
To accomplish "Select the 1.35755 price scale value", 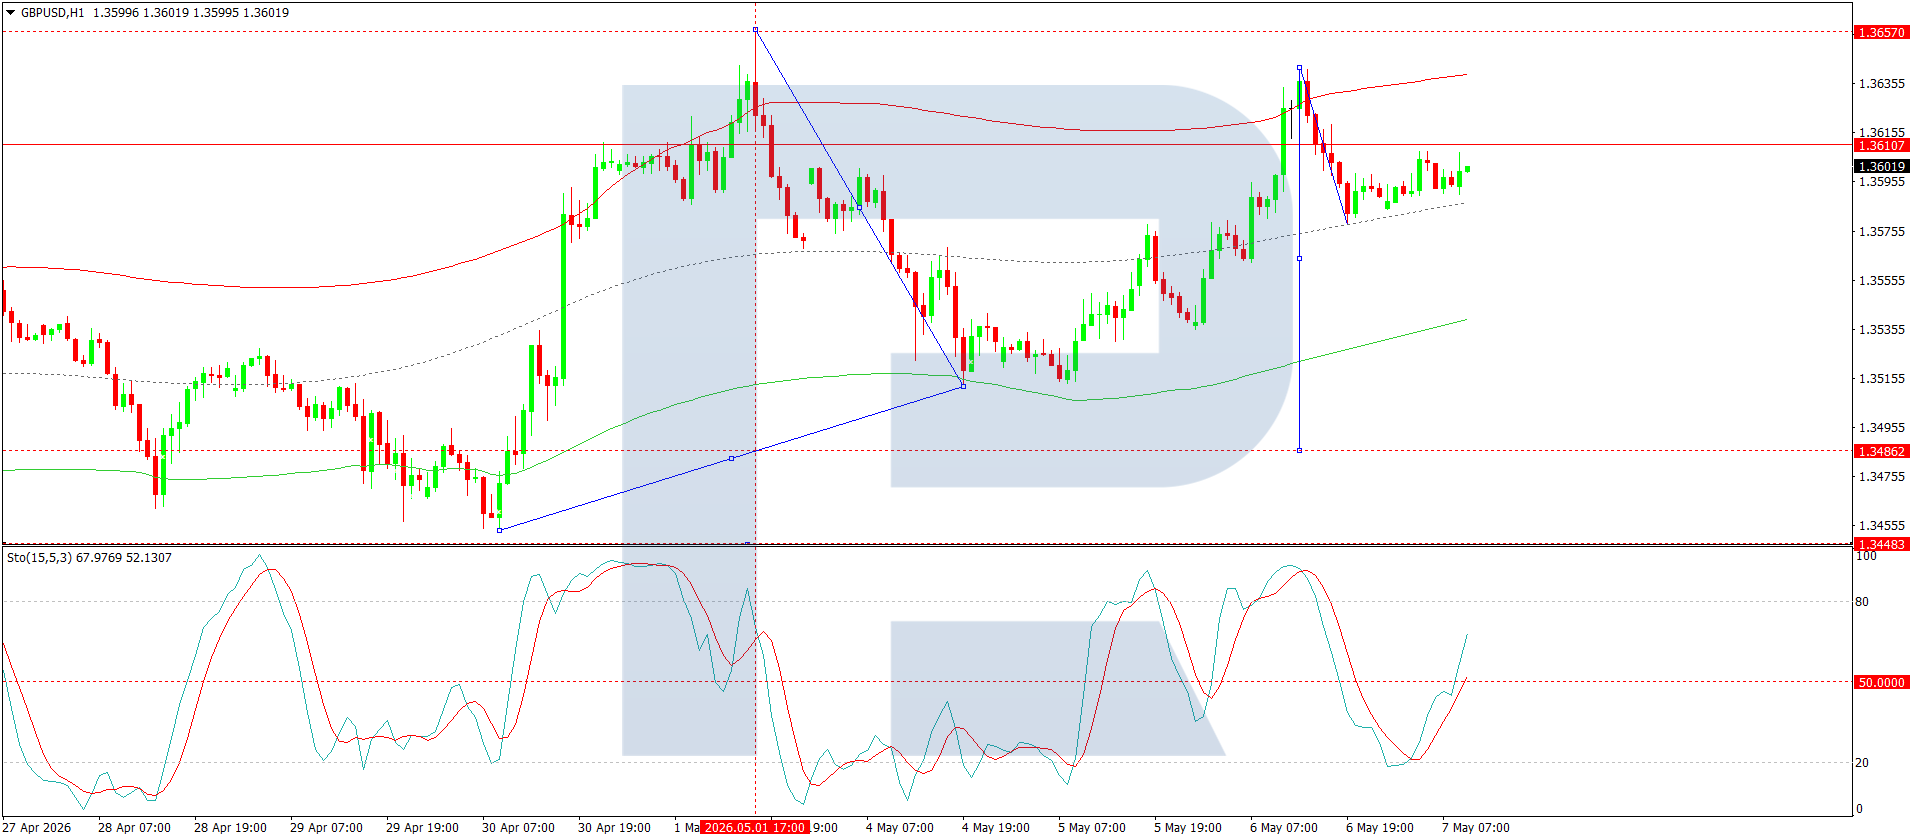I will coord(1881,232).
